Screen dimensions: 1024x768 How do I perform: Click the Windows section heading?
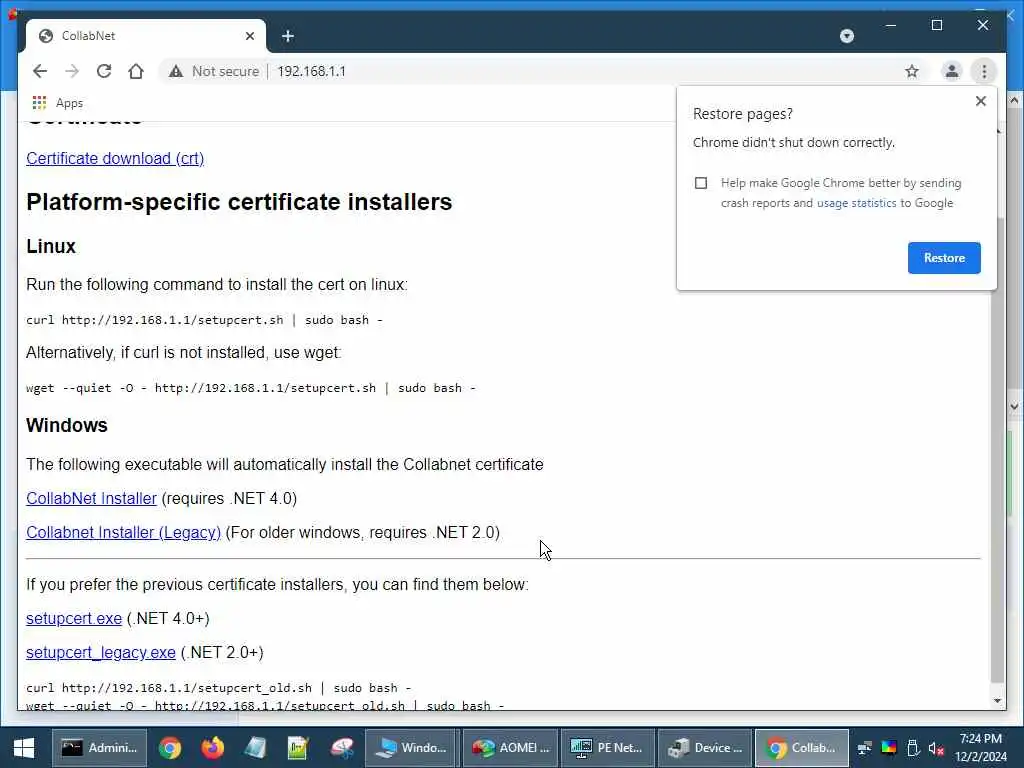click(x=67, y=425)
